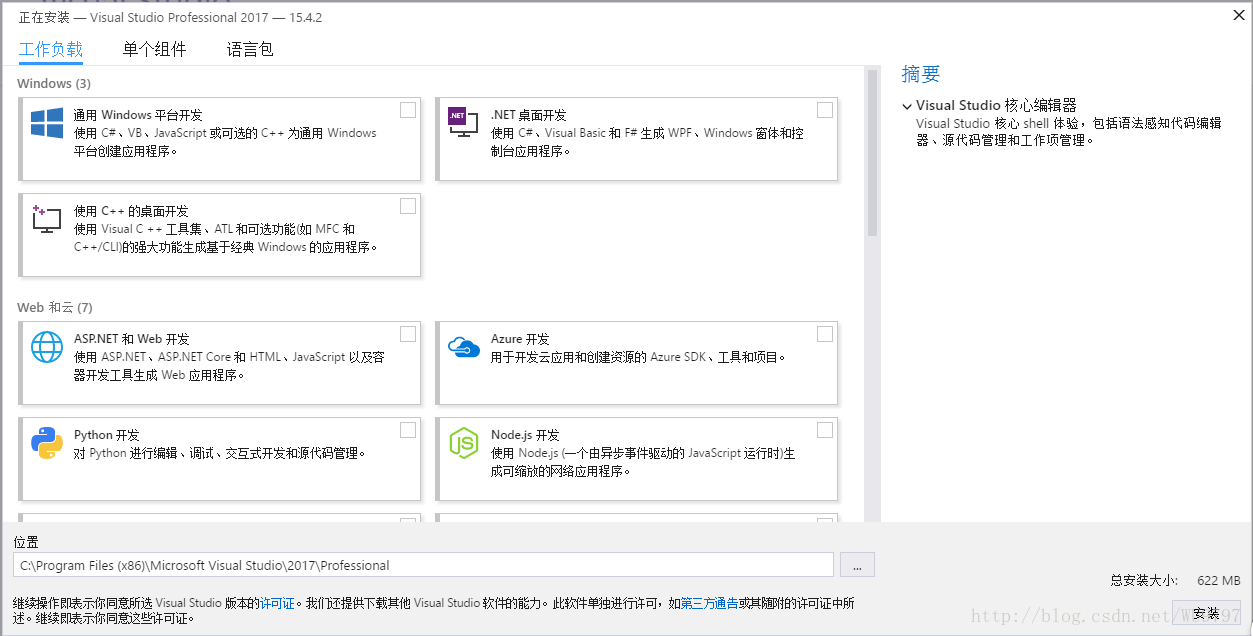1253x636 pixels.
Task: Click the Python development logo icon
Action: pos(47,442)
